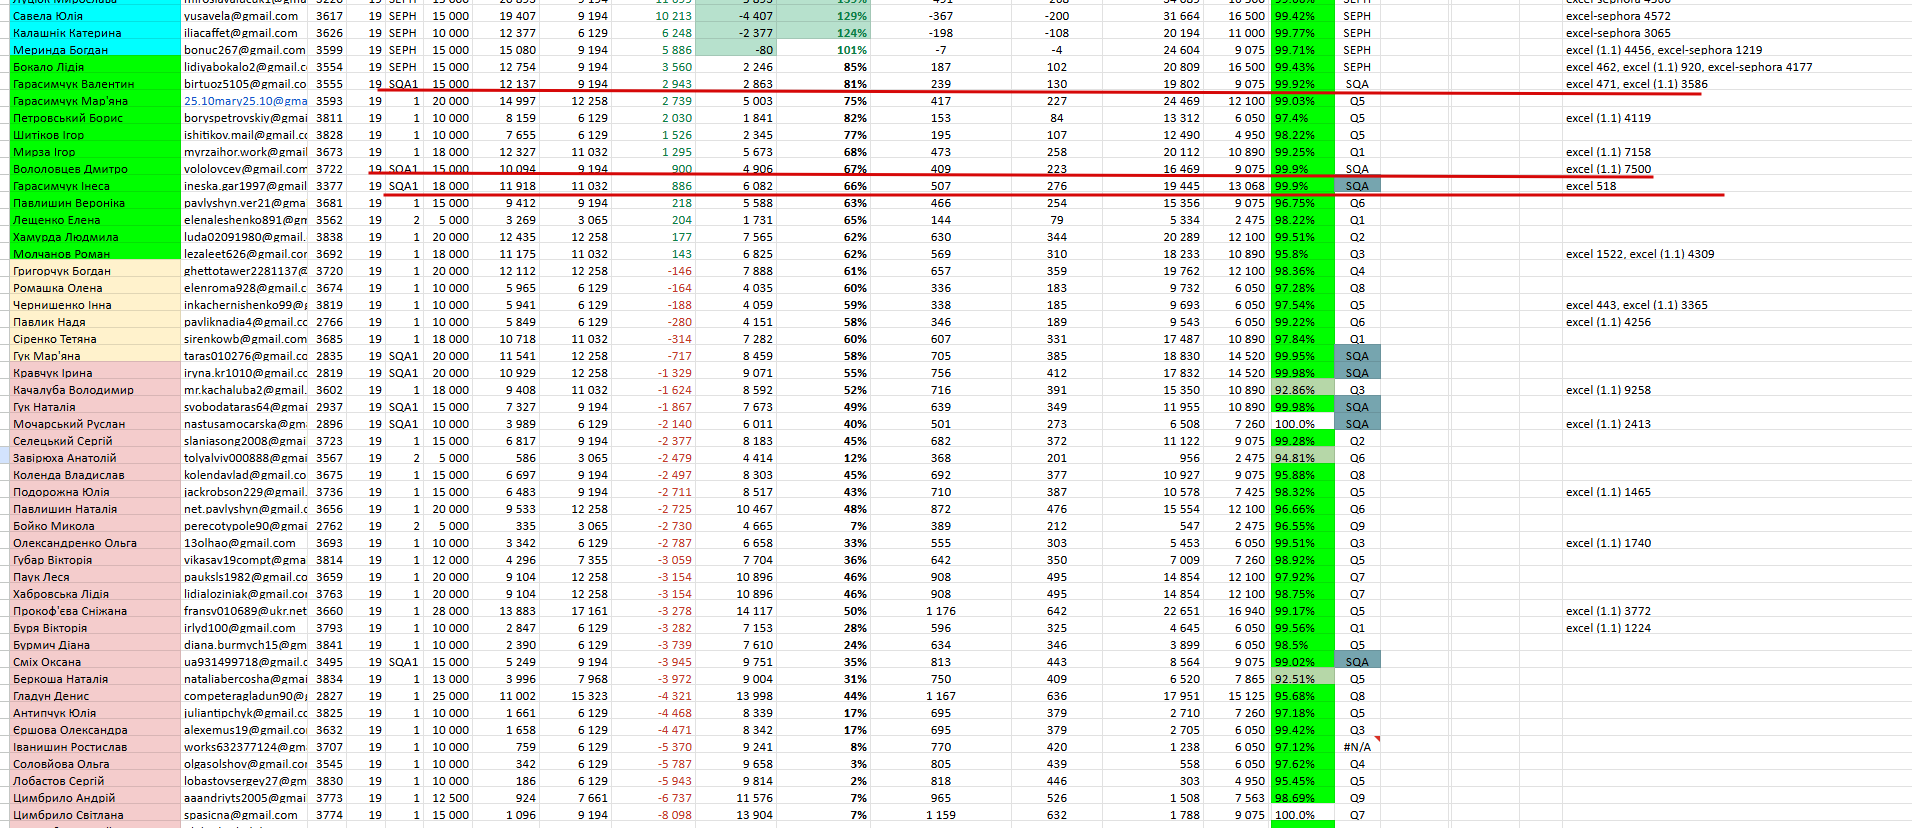
Task: Select the 94.81% cell in Завірюха Анатолій row
Action: point(1302,458)
